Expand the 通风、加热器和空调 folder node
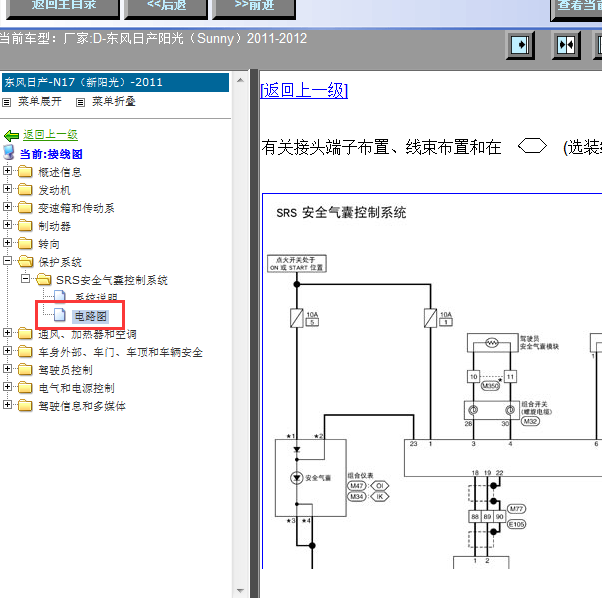Viewport: 602px width, 598px height. (7, 332)
